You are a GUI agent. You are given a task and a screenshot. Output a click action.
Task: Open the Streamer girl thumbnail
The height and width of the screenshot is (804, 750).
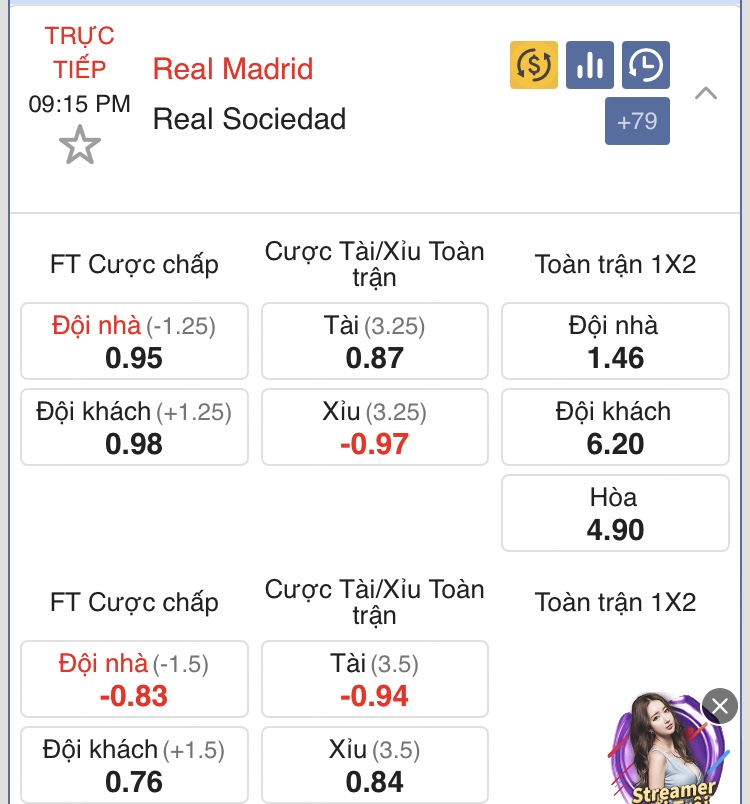point(668,749)
